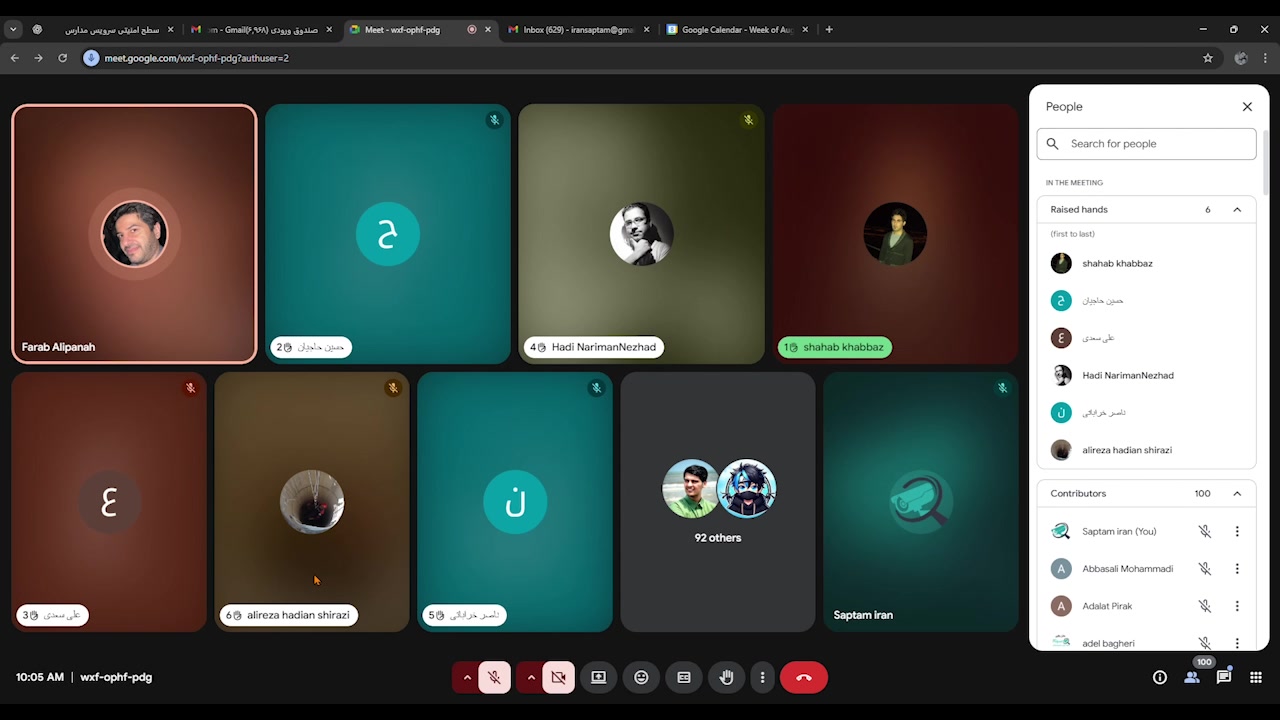Close the Inbox (629) tab
Image resolution: width=1280 pixels, height=720 pixels.
[646, 30]
